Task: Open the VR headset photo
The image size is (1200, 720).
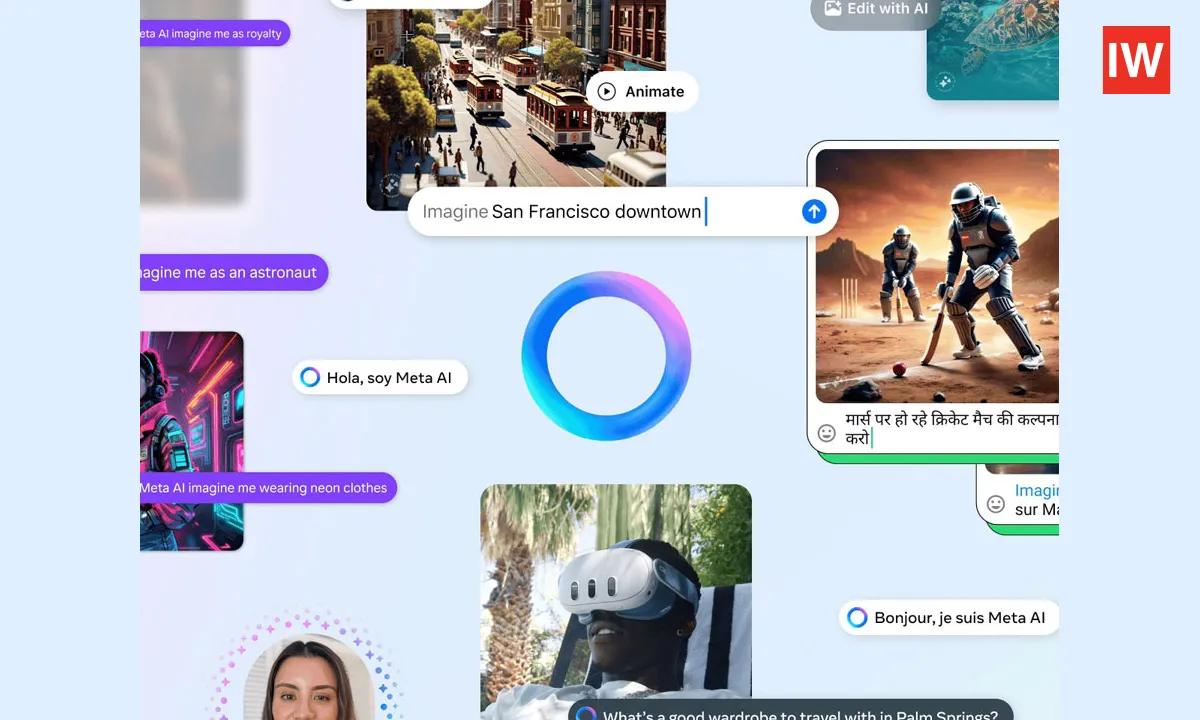Action: click(615, 590)
